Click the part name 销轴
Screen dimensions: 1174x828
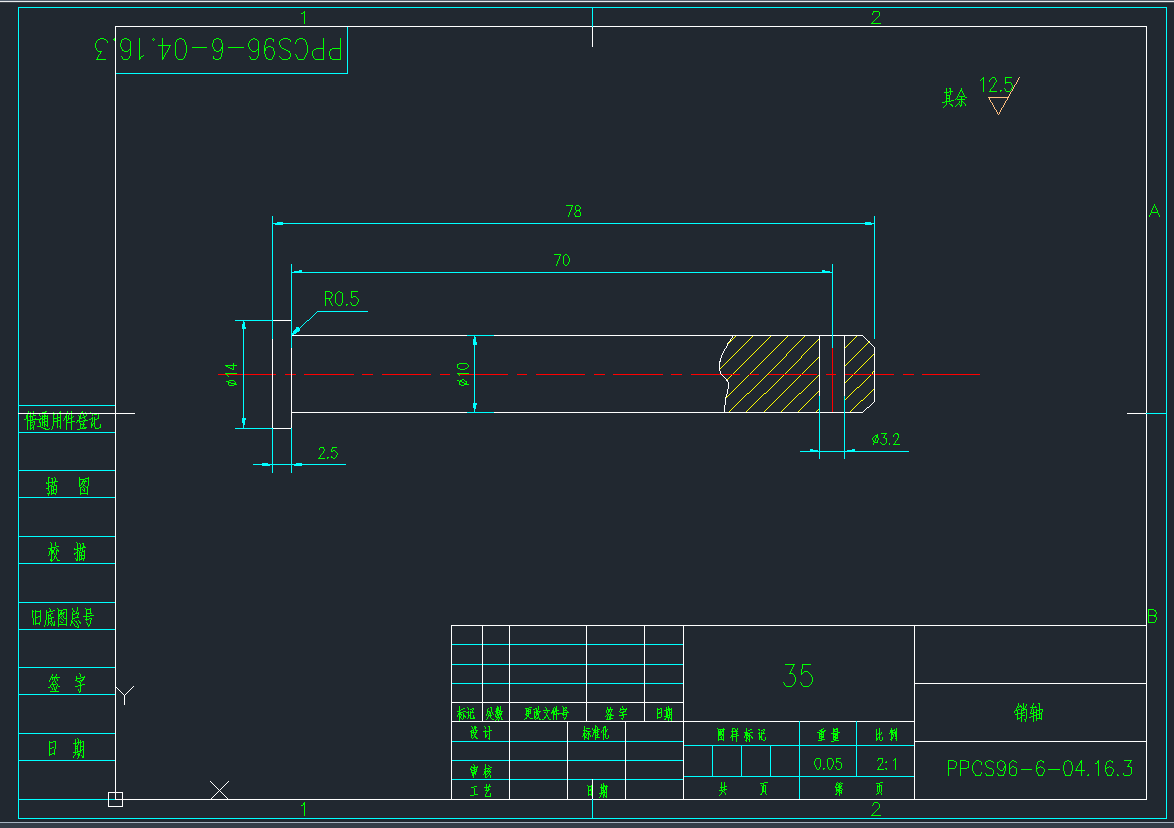1029,712
